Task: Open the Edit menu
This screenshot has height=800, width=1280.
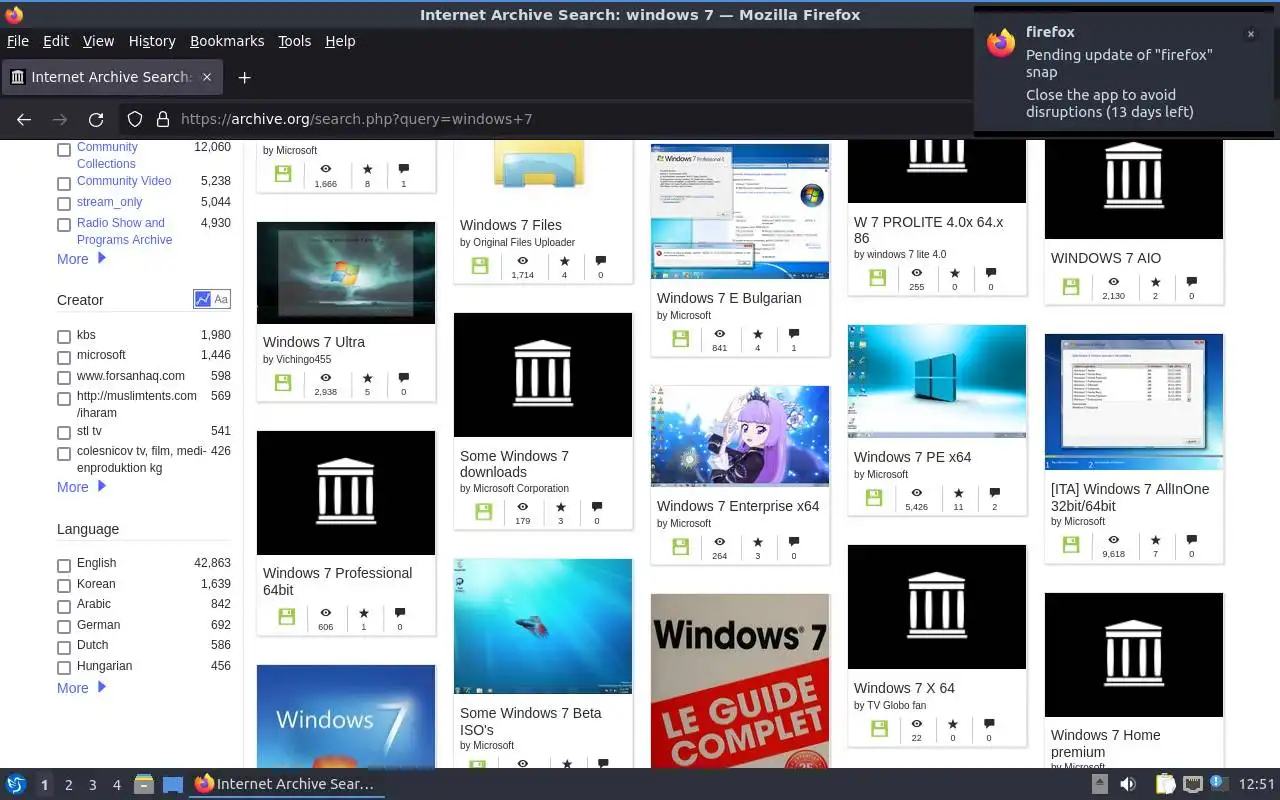Action: click(x=56, y=41)
